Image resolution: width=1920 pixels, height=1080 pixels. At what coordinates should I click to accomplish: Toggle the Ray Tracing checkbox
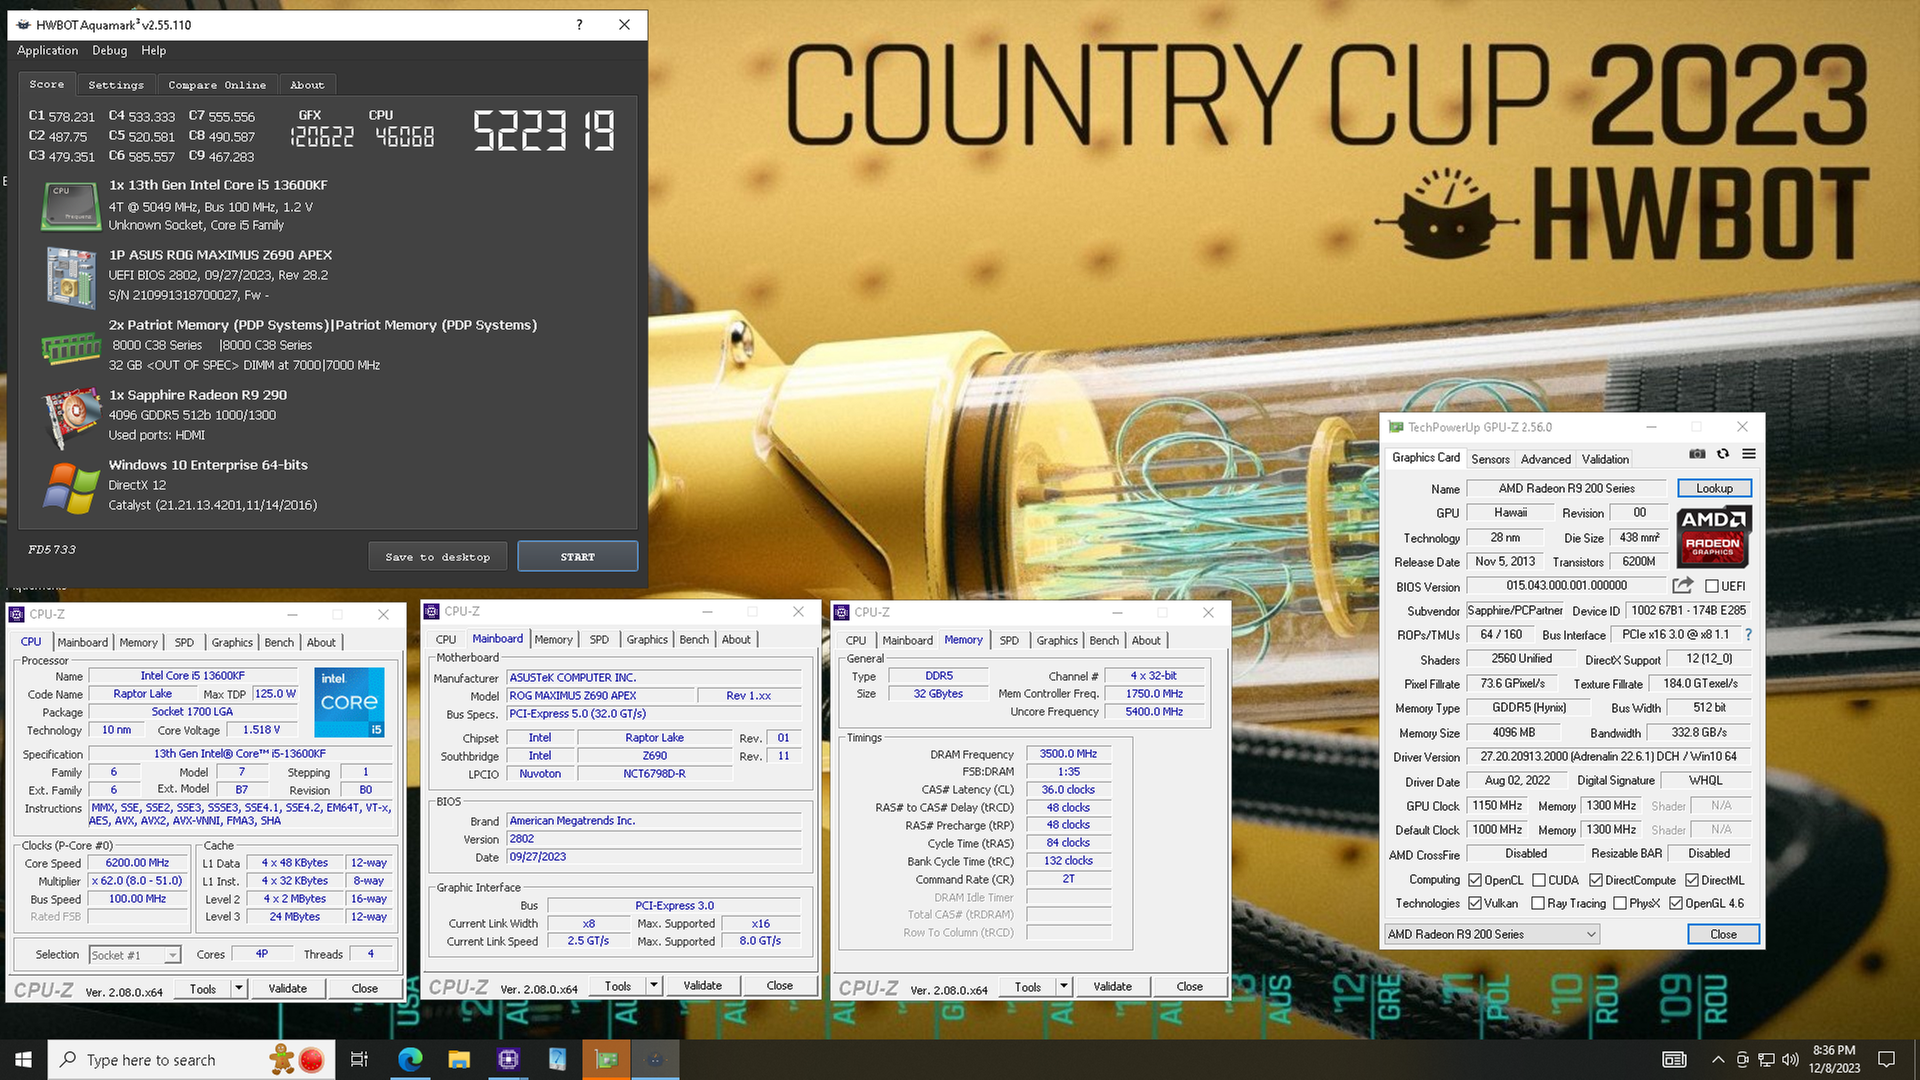(x=1538, y=903)
